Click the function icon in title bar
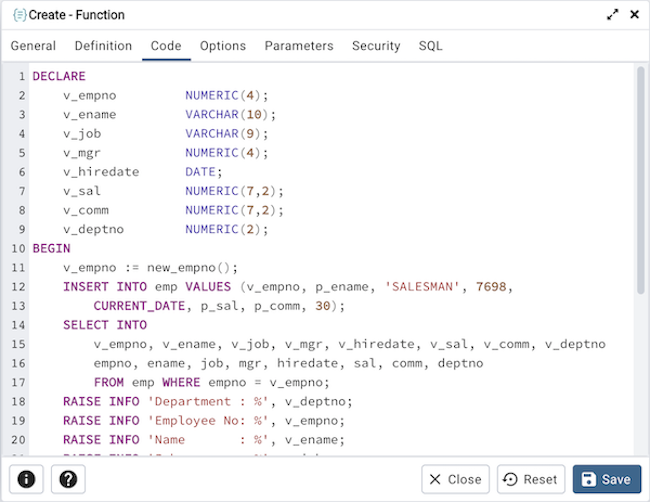Screen dimensions: 650x502 click(19, 15)
